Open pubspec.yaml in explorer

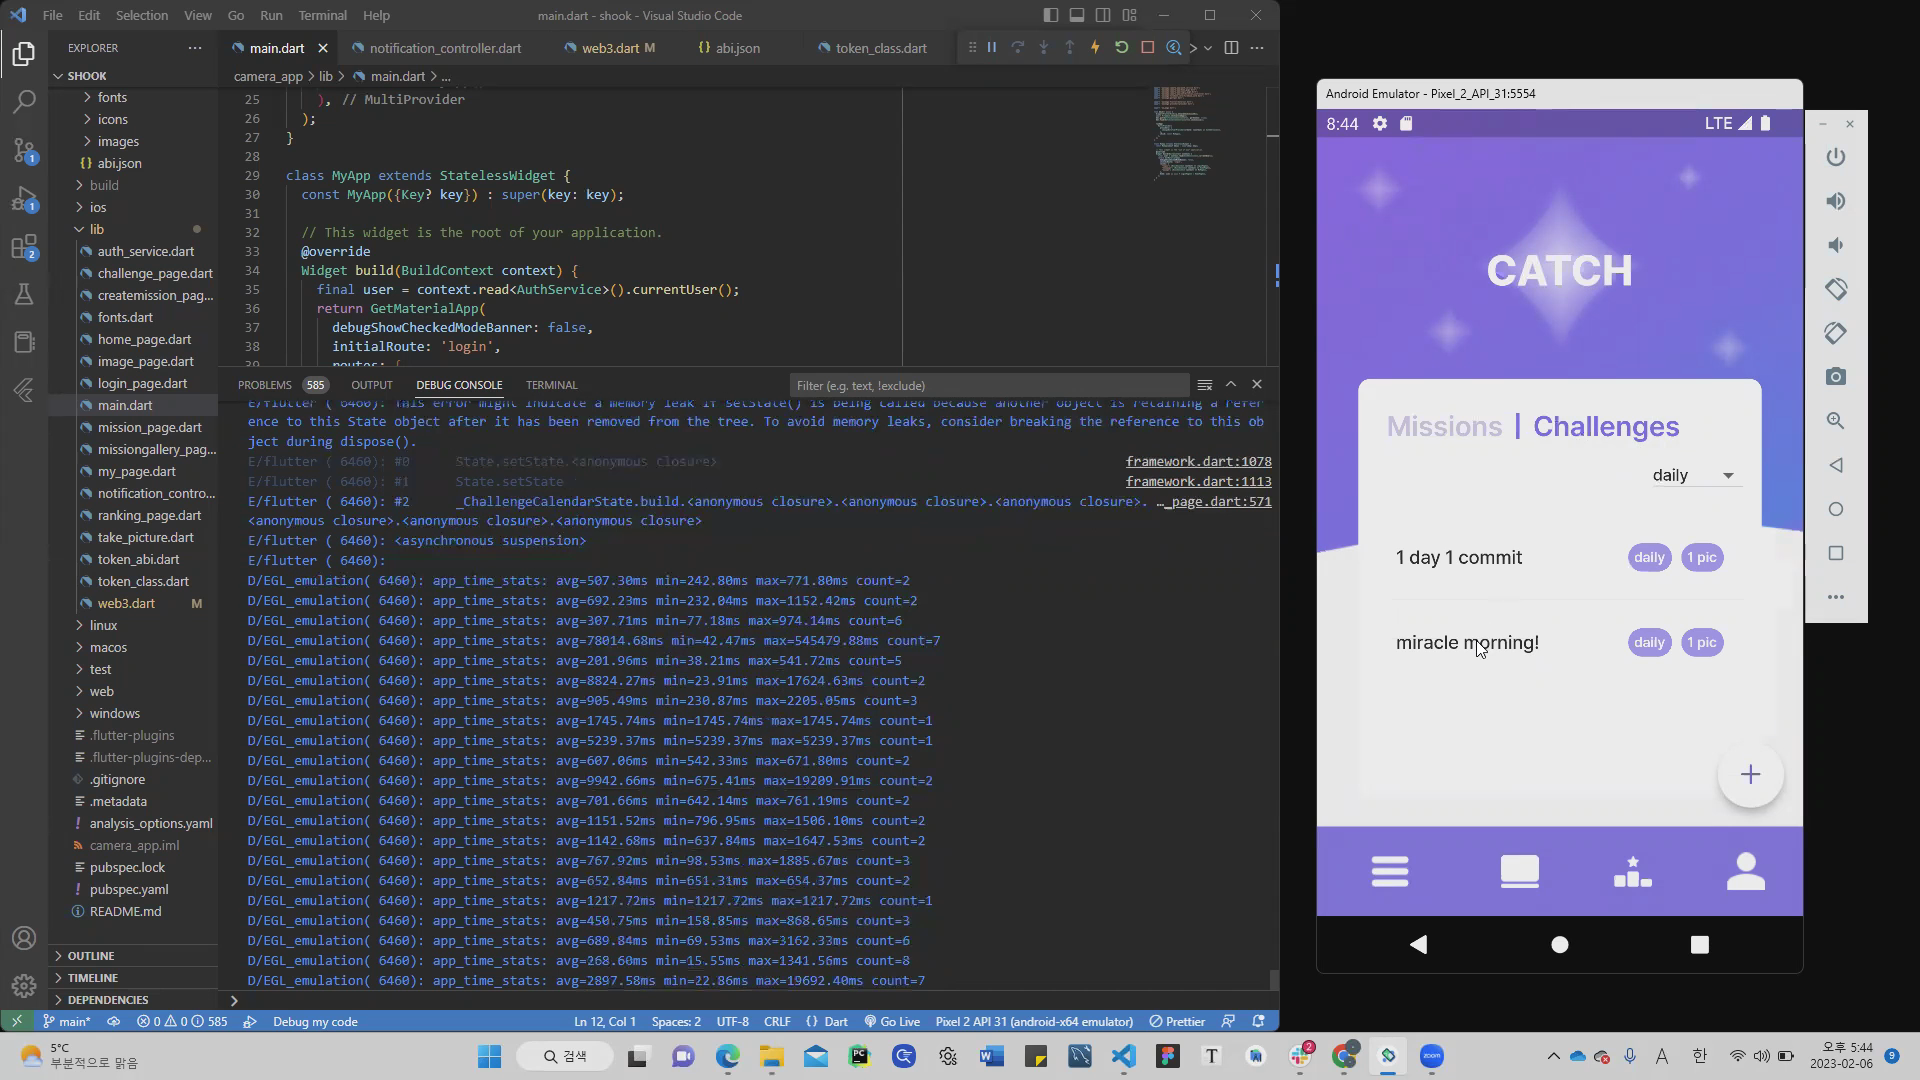pyautogui.click(x=129, y=889)
